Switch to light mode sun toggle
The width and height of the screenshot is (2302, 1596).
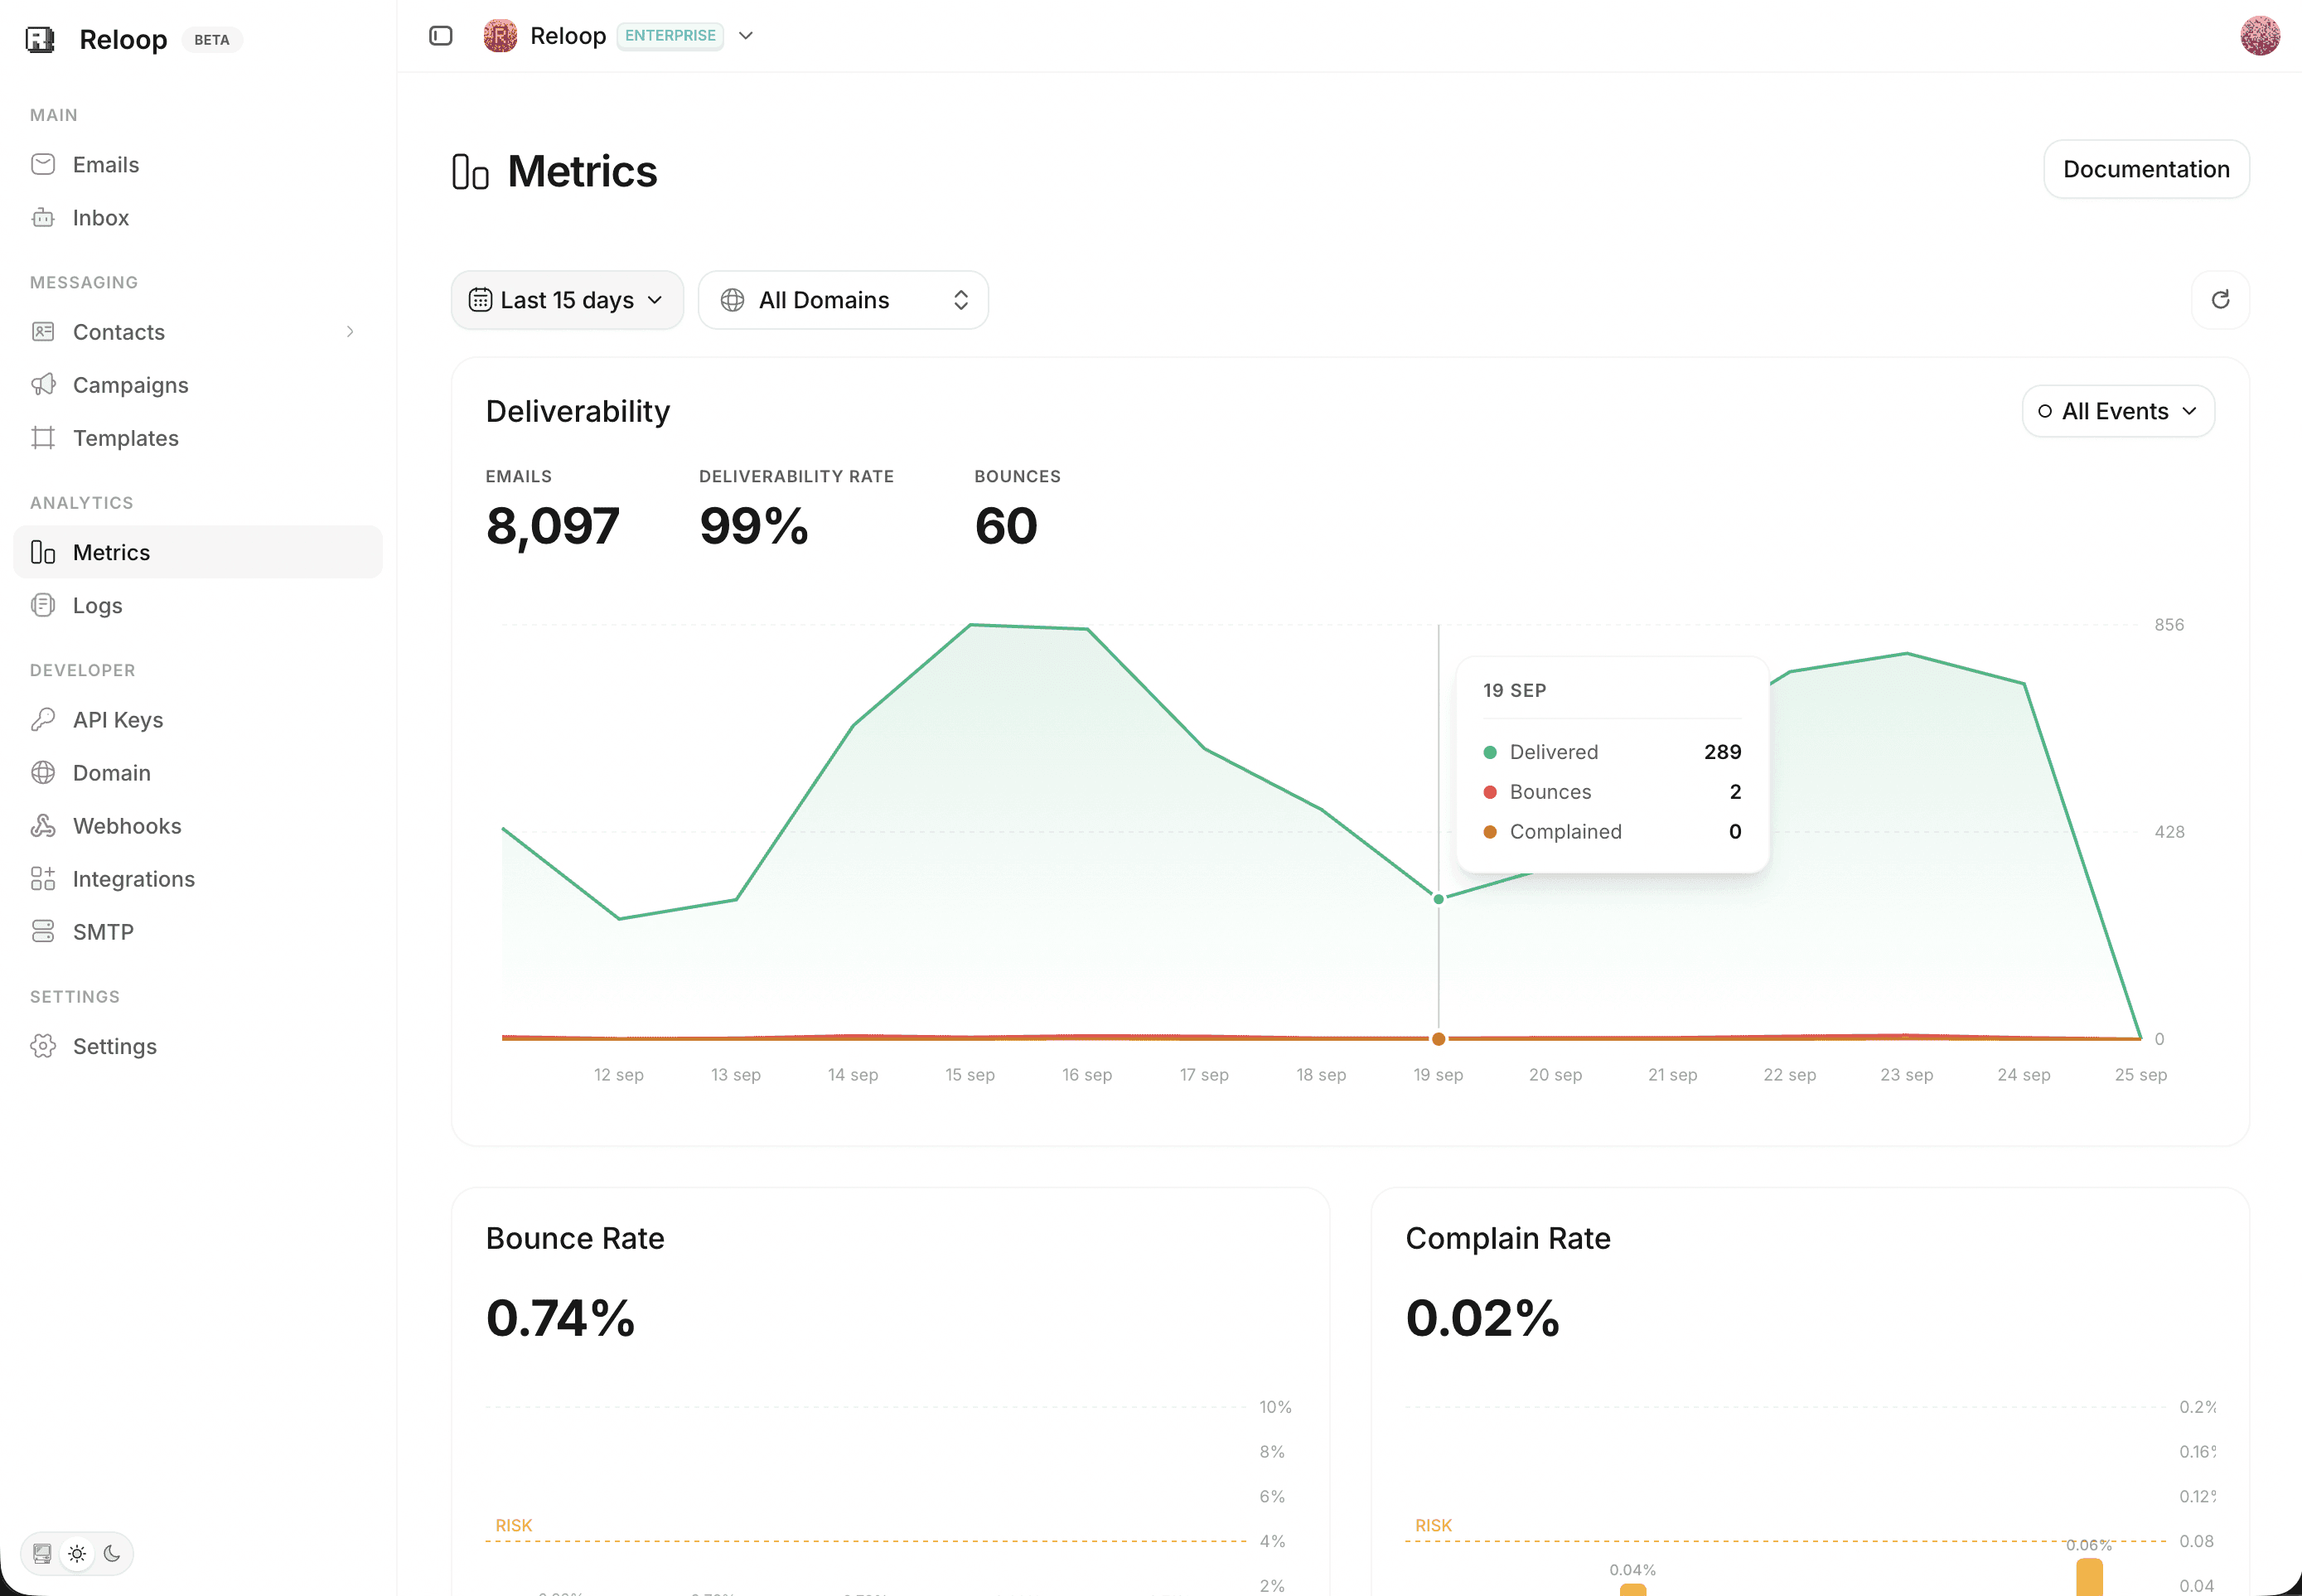(77, 1554)
